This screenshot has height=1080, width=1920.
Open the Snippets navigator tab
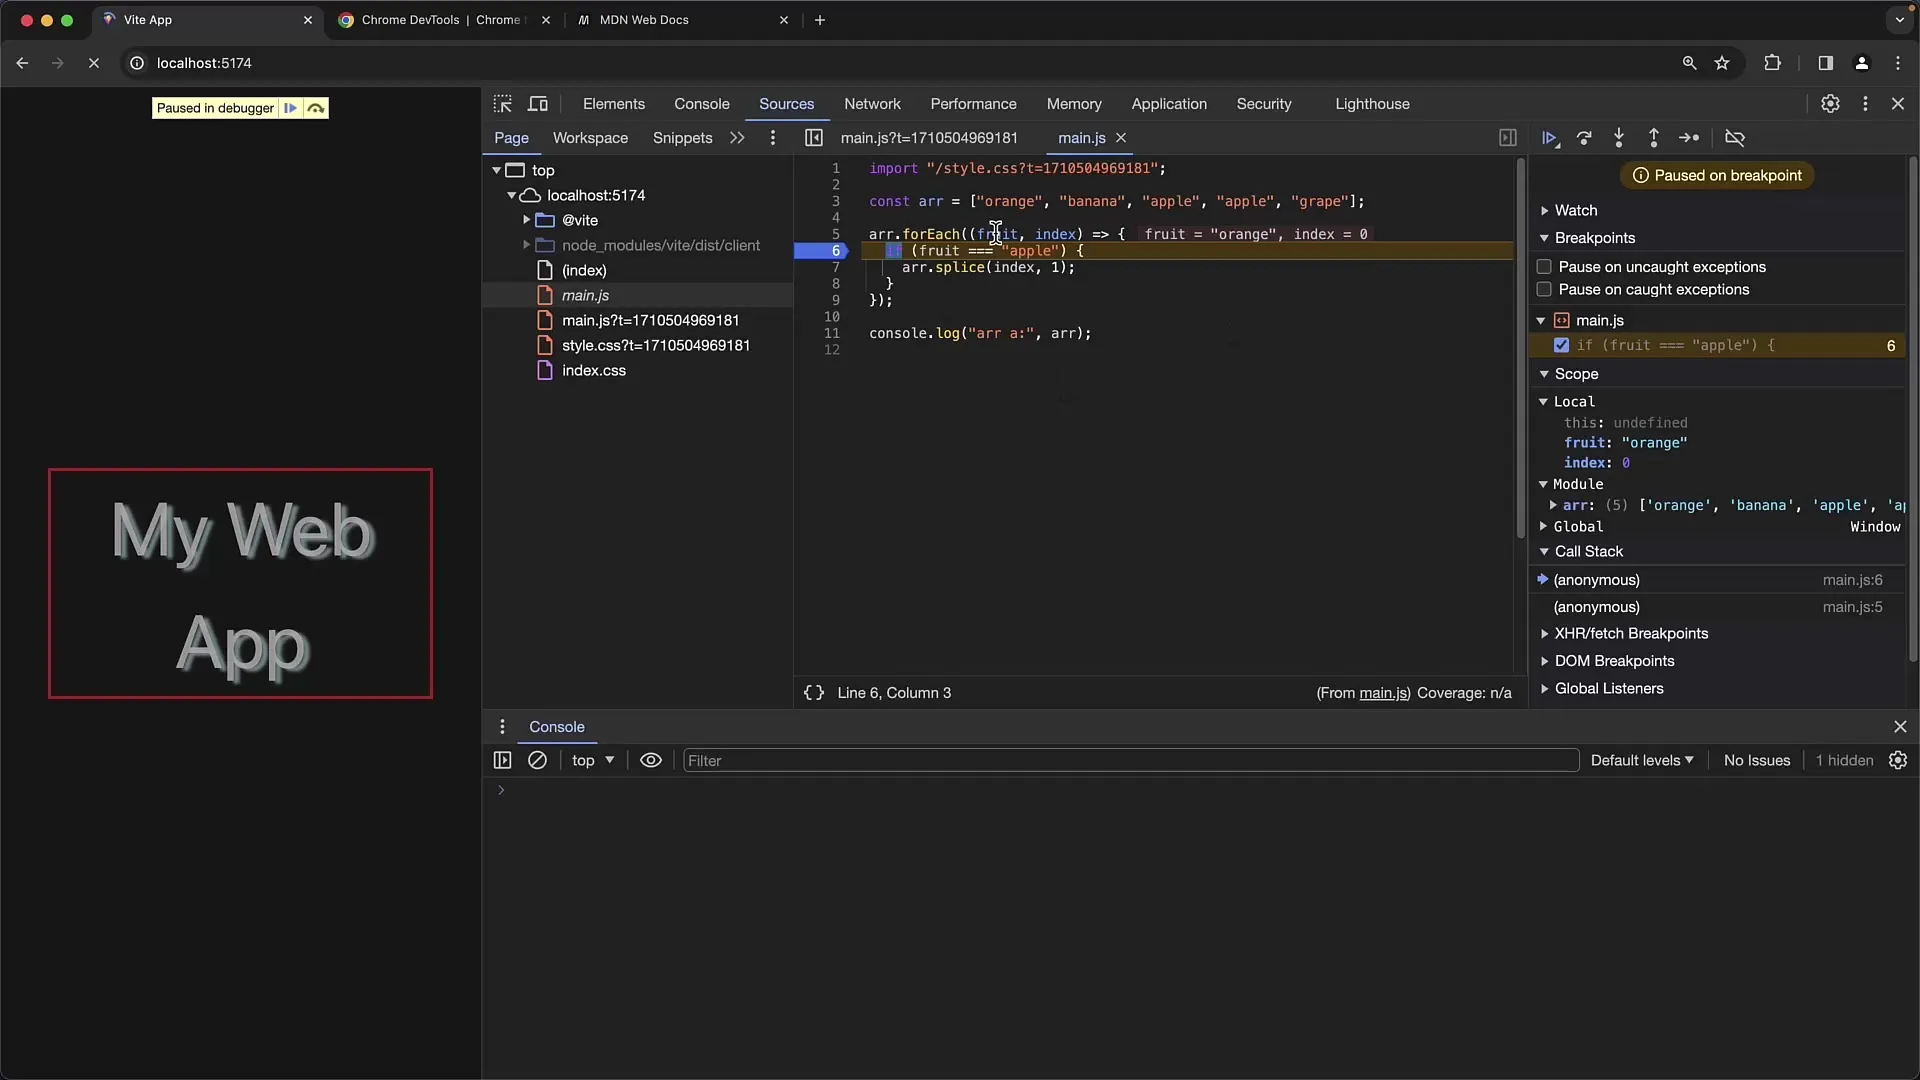point(682,138)
